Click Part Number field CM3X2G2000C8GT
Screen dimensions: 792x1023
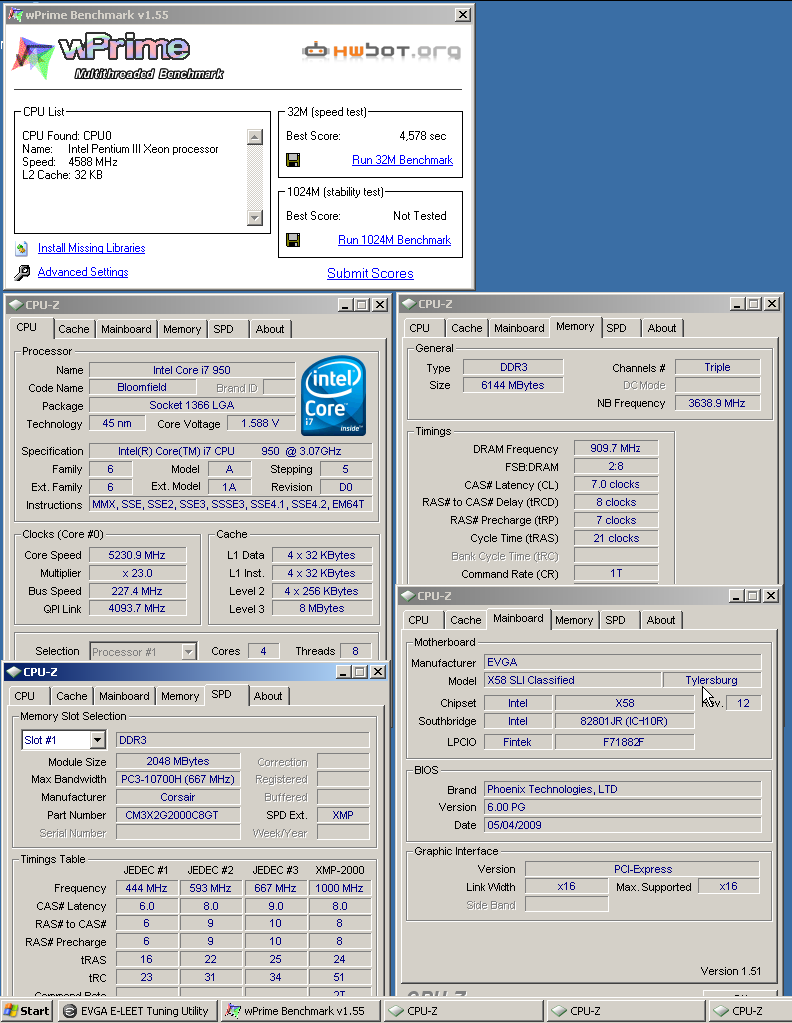coord(178,815)
